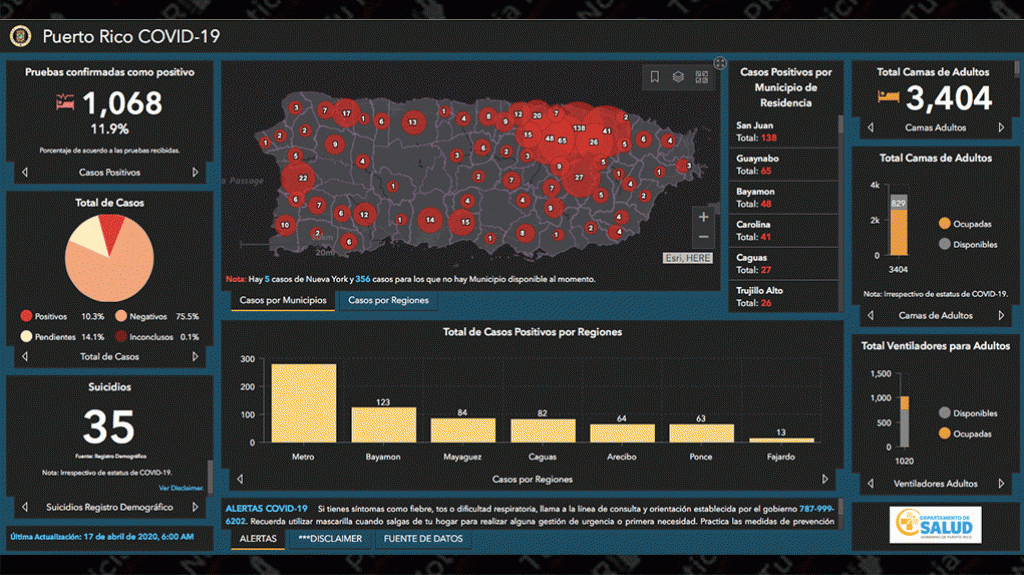Viewport: 1024px width, 575px height.
Task: Zoom in on the map with plus
Action: (704, 217)
